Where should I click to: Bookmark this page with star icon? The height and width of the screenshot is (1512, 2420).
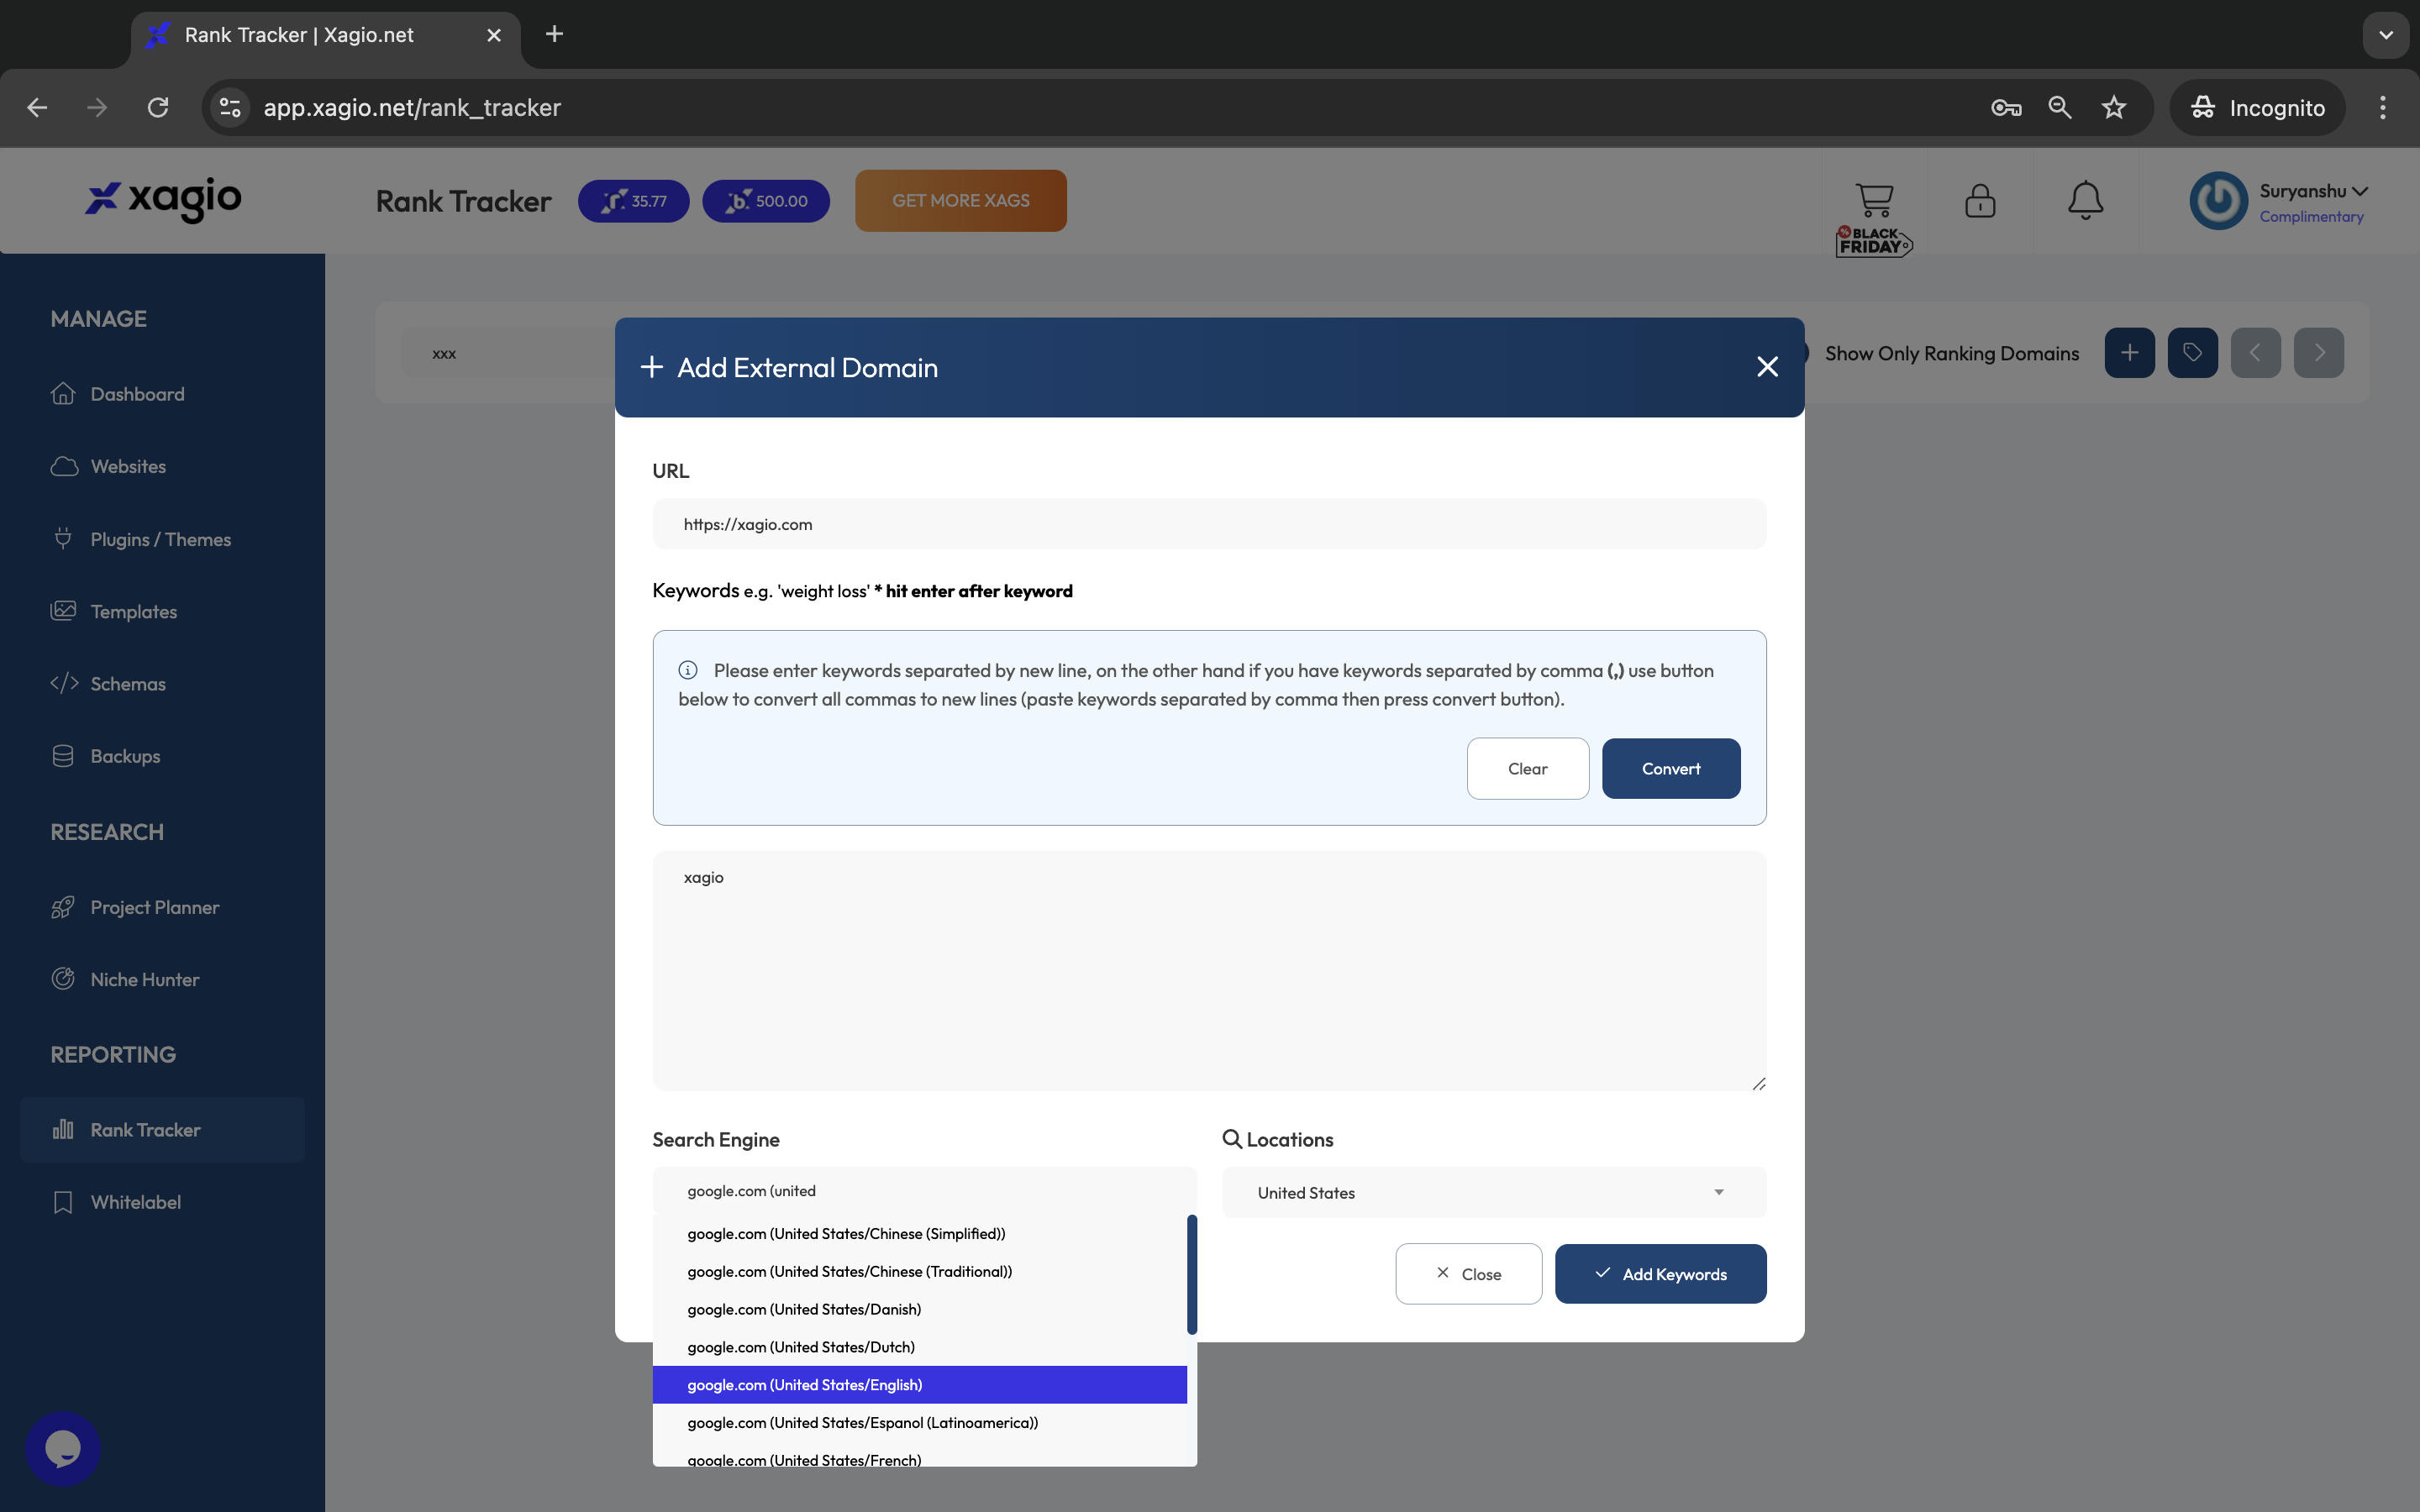click(x=2113, y=108)
